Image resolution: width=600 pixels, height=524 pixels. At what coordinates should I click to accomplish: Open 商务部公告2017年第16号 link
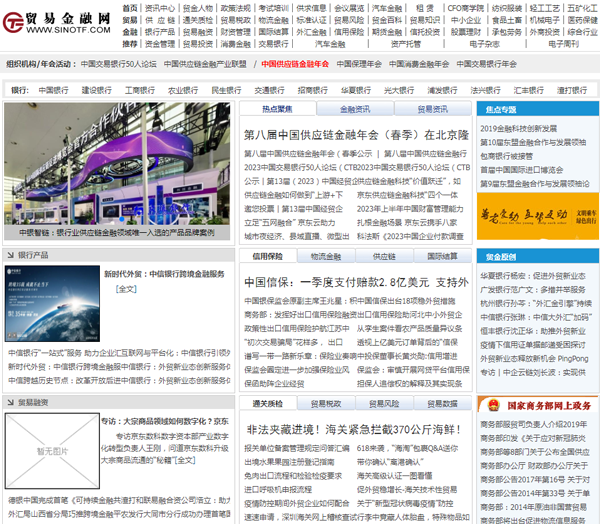(x=535, y=479)
